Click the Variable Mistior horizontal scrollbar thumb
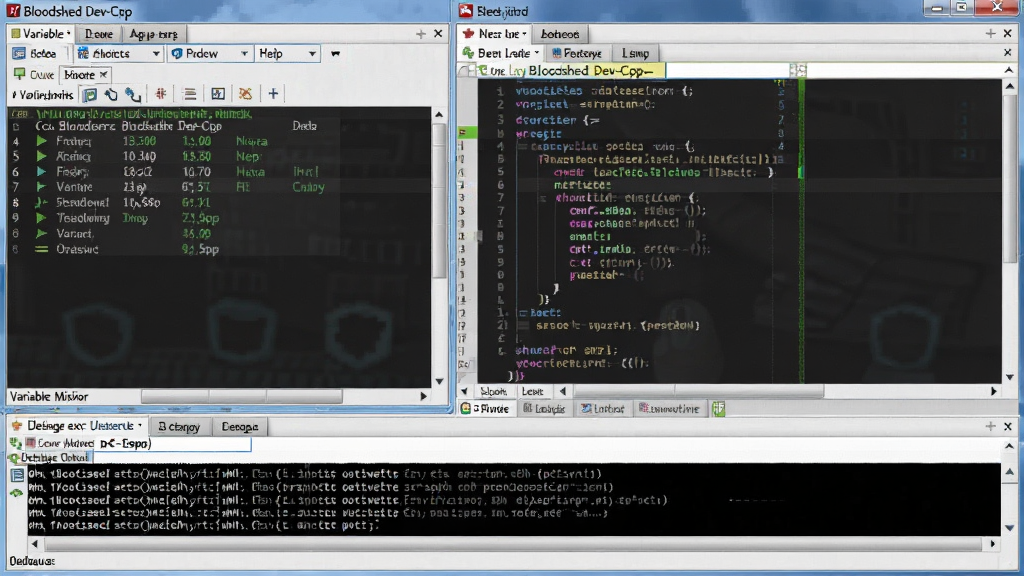This screenshot has height=576, width=1024. click(242, 396)
